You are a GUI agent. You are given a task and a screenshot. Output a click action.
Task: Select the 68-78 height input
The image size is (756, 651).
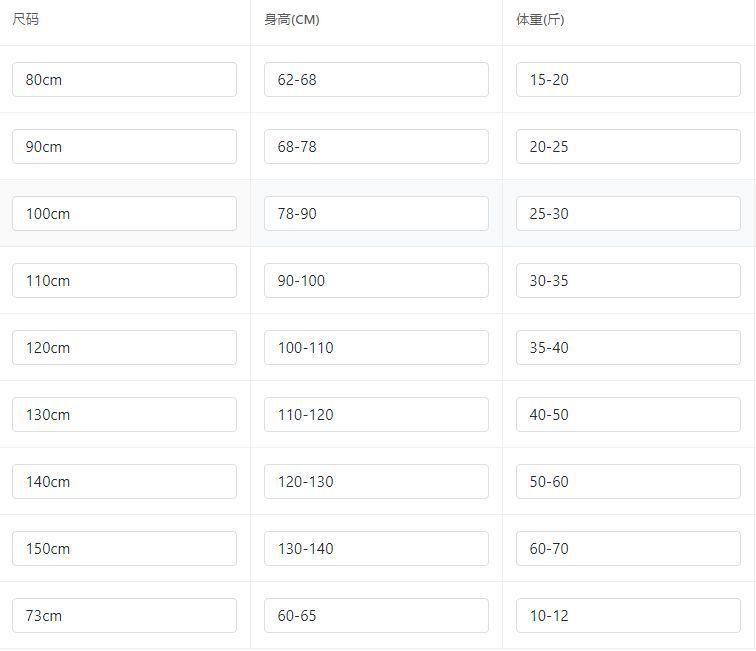click(x=376, y=147)
